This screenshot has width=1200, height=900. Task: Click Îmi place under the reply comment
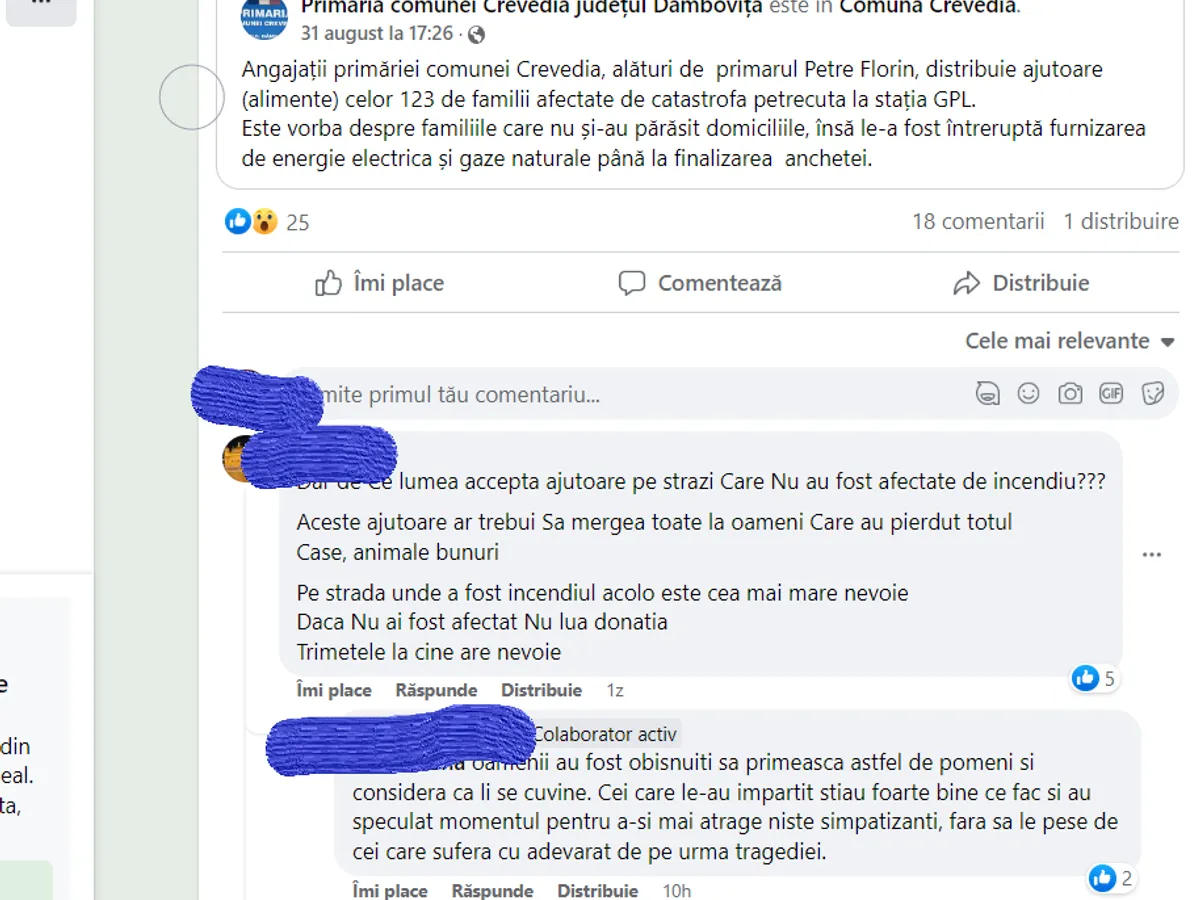[390, 889]
